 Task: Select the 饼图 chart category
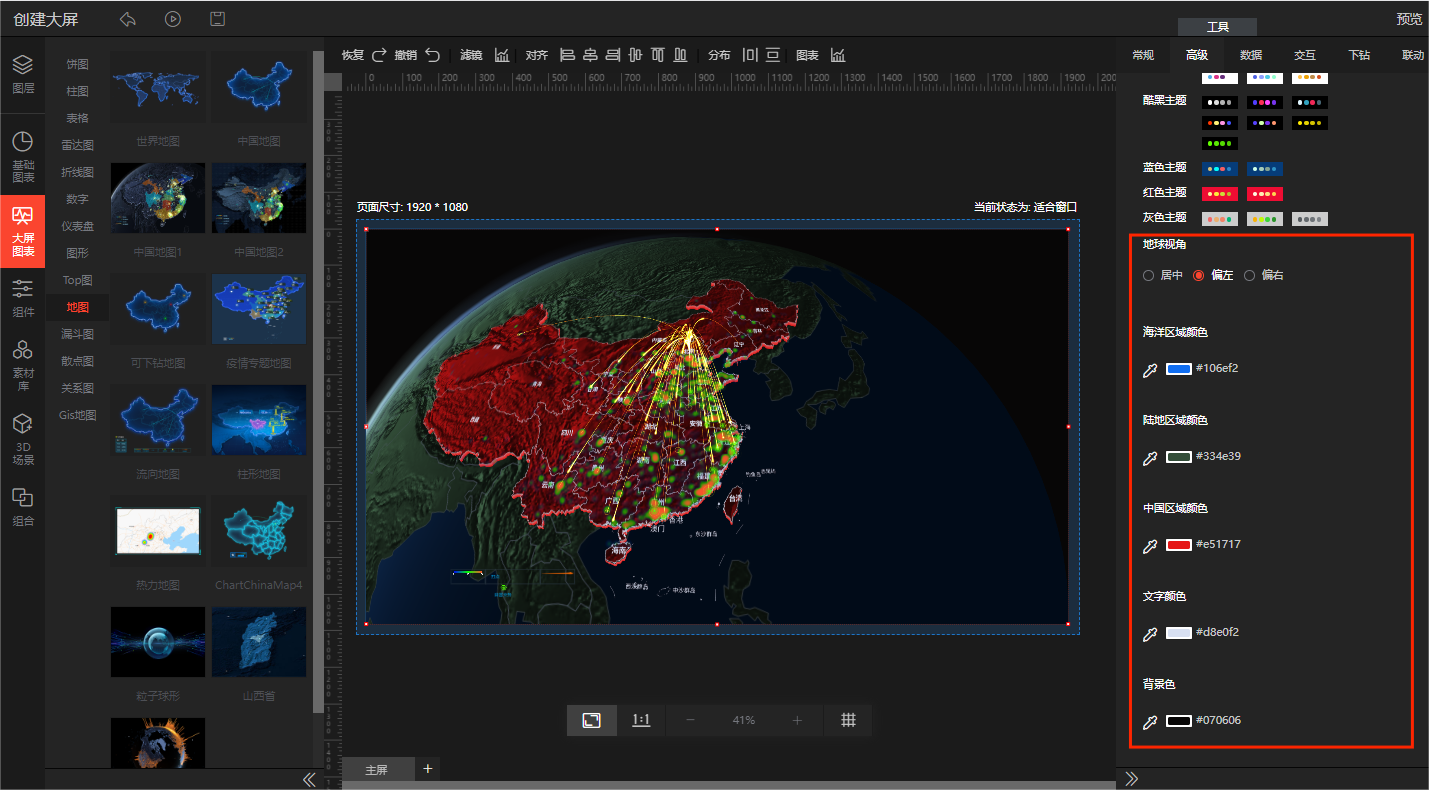tap(77, 64)
